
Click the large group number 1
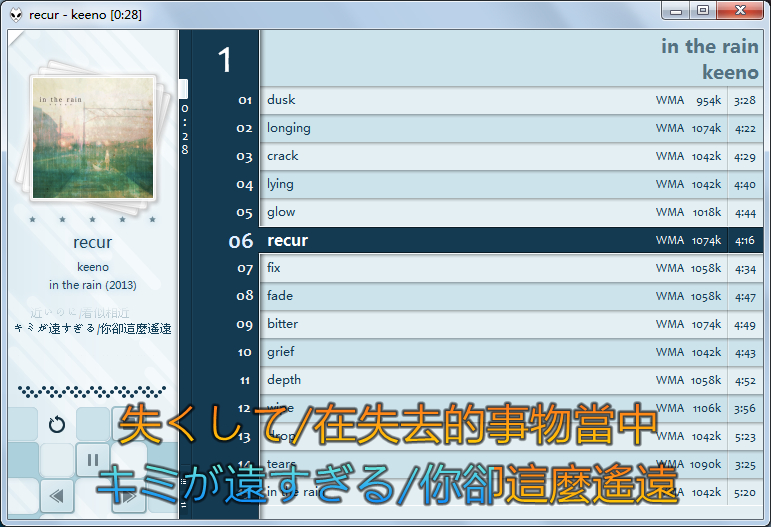pos(225,60)
